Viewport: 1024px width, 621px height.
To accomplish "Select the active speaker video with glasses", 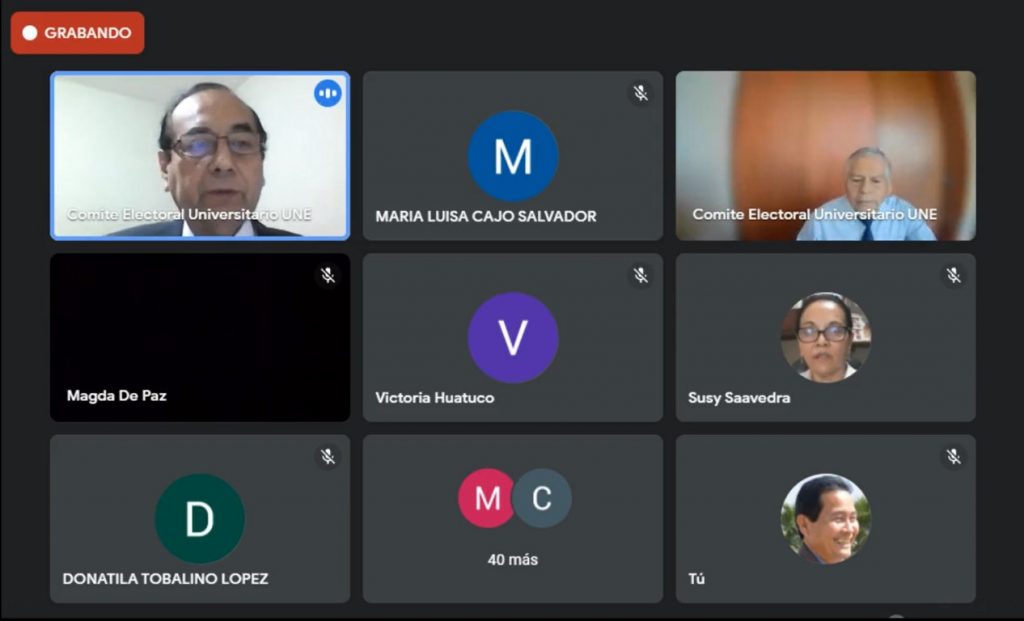I will pos(200,155).
